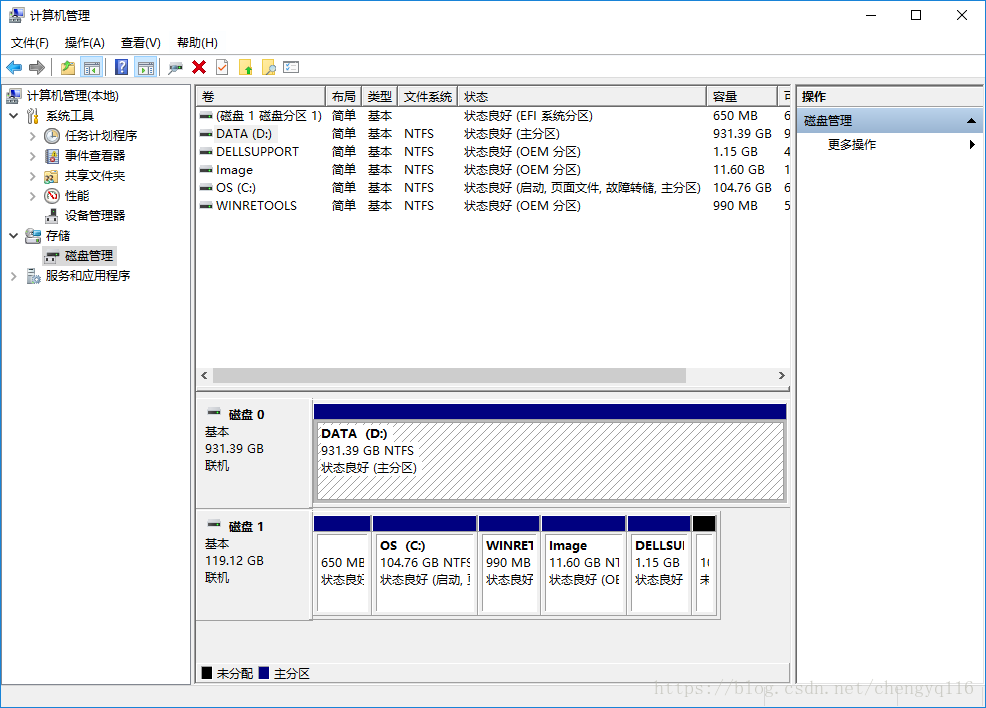
Task: Select 设备管理器 in the tree
Action: coord(94,216)
